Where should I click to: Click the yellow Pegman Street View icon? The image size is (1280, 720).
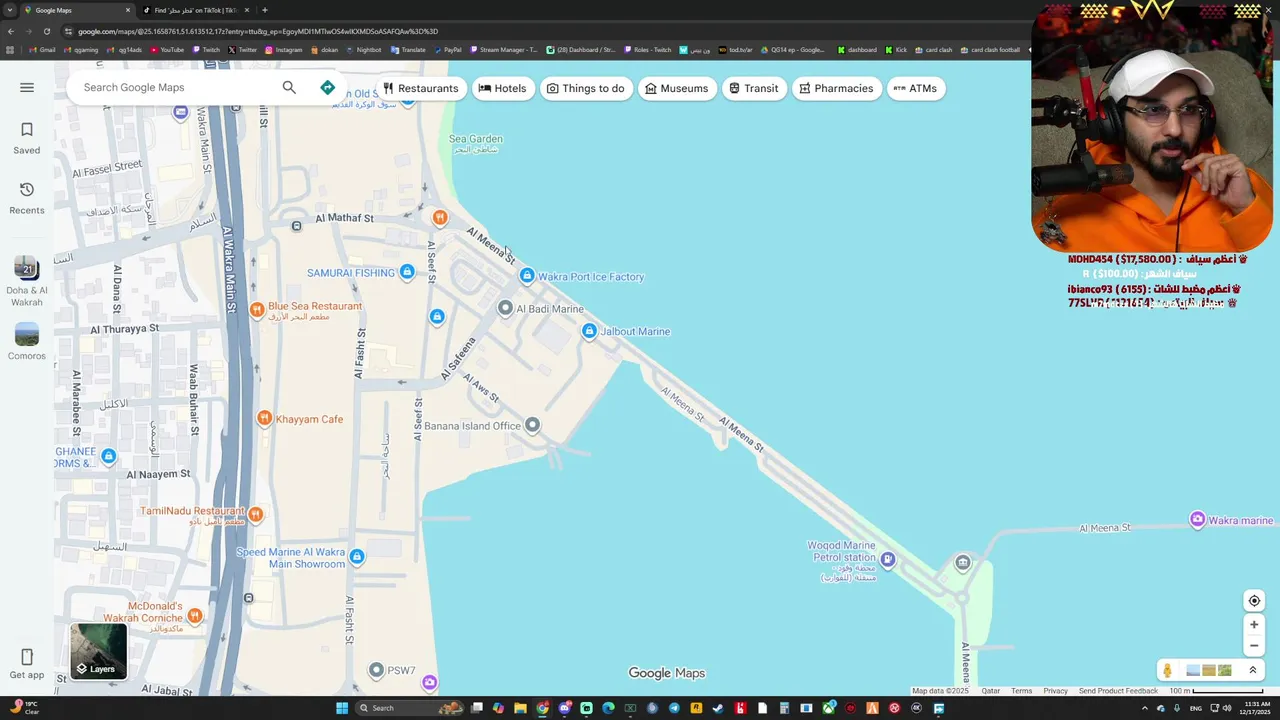1167,670
